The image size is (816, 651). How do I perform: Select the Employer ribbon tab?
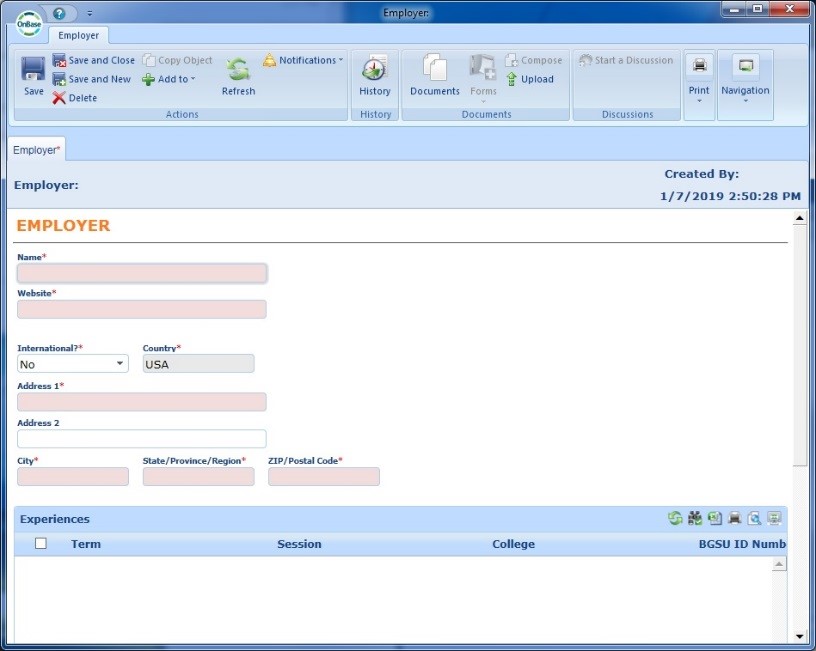pos(78,35)
